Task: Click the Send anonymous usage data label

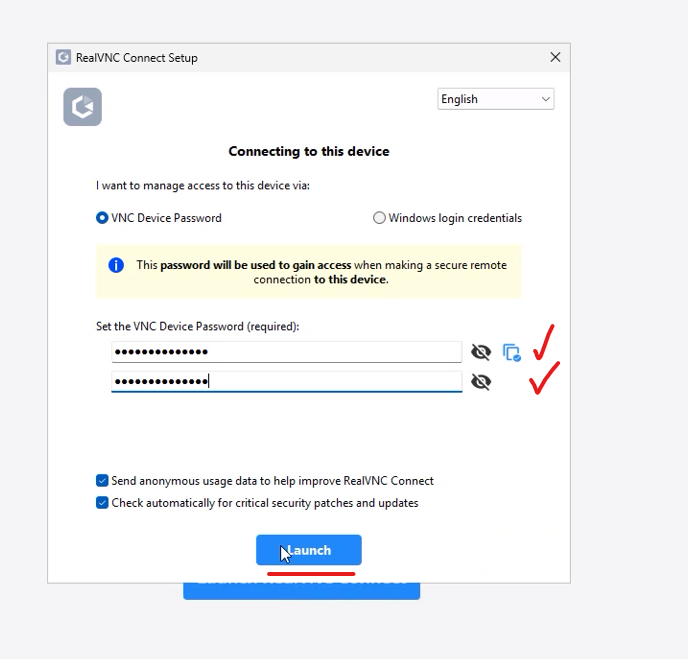Action: click(x=272, y=481)
